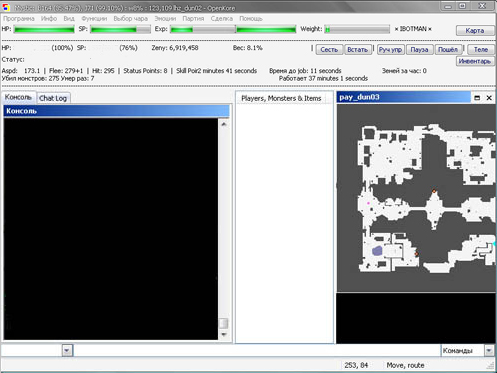This screenshot has height=373, width=497.
Task: Click the Сесть button
Action: click(329, 49)
